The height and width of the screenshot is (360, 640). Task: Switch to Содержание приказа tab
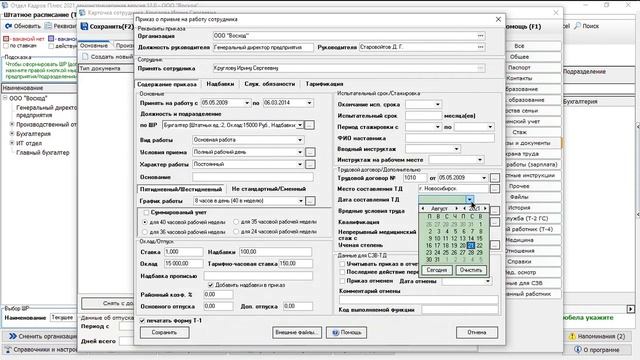pos(167,84)
